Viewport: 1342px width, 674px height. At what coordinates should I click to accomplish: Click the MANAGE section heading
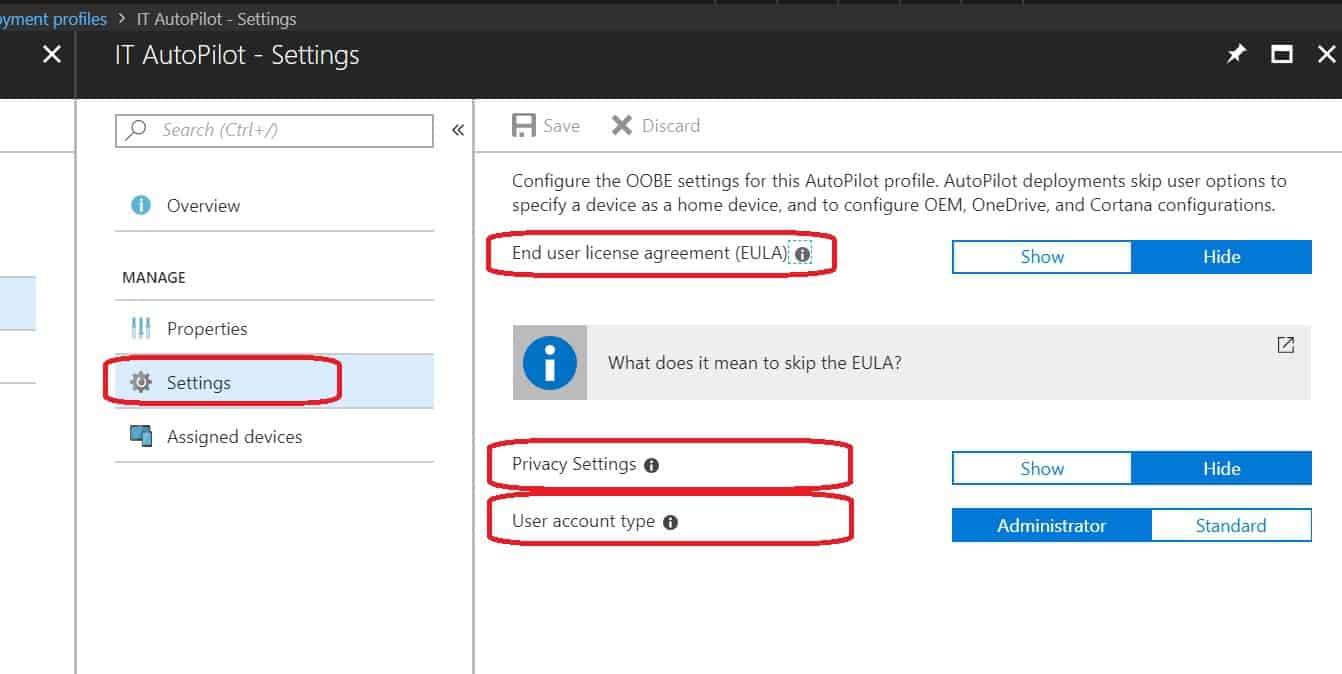pyautogui.click(x=154, y=277)
